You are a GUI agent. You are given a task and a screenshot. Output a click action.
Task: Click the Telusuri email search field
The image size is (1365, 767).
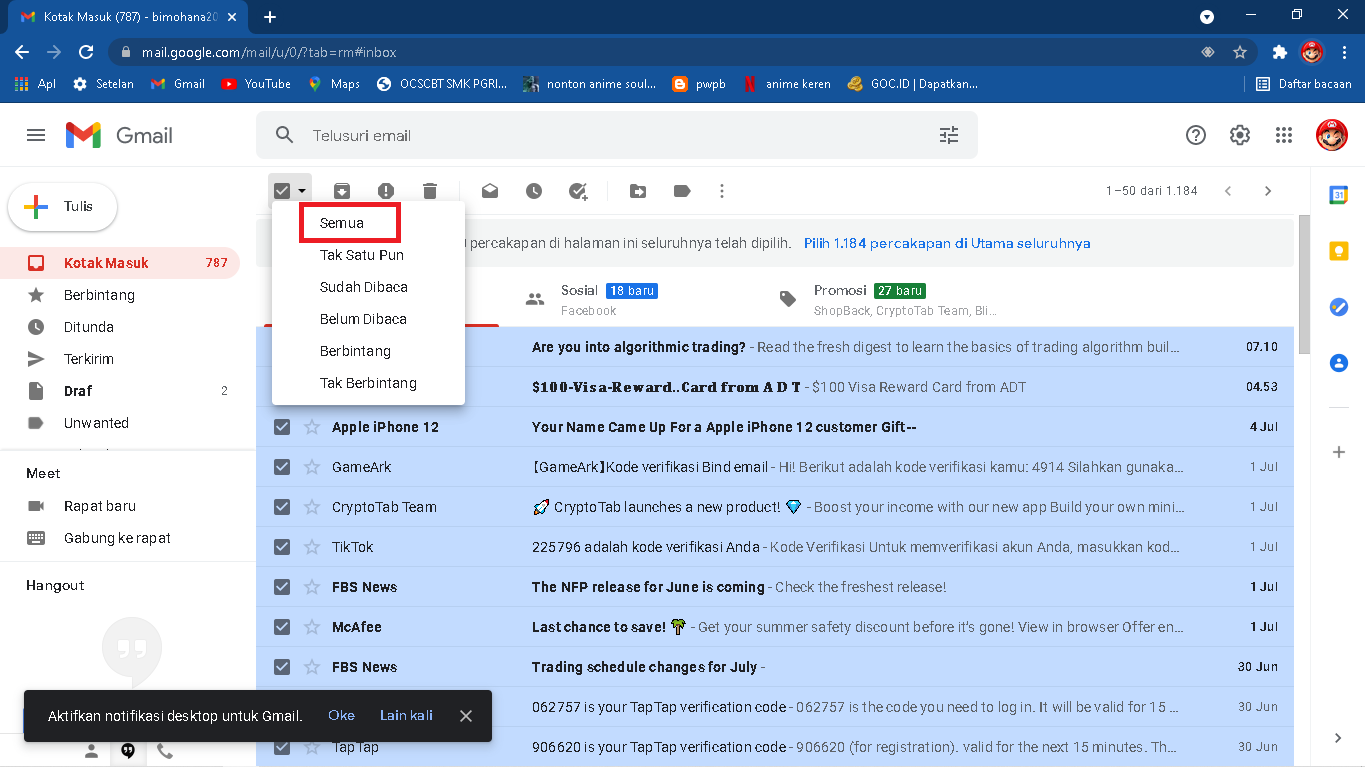tap(617, 135)
